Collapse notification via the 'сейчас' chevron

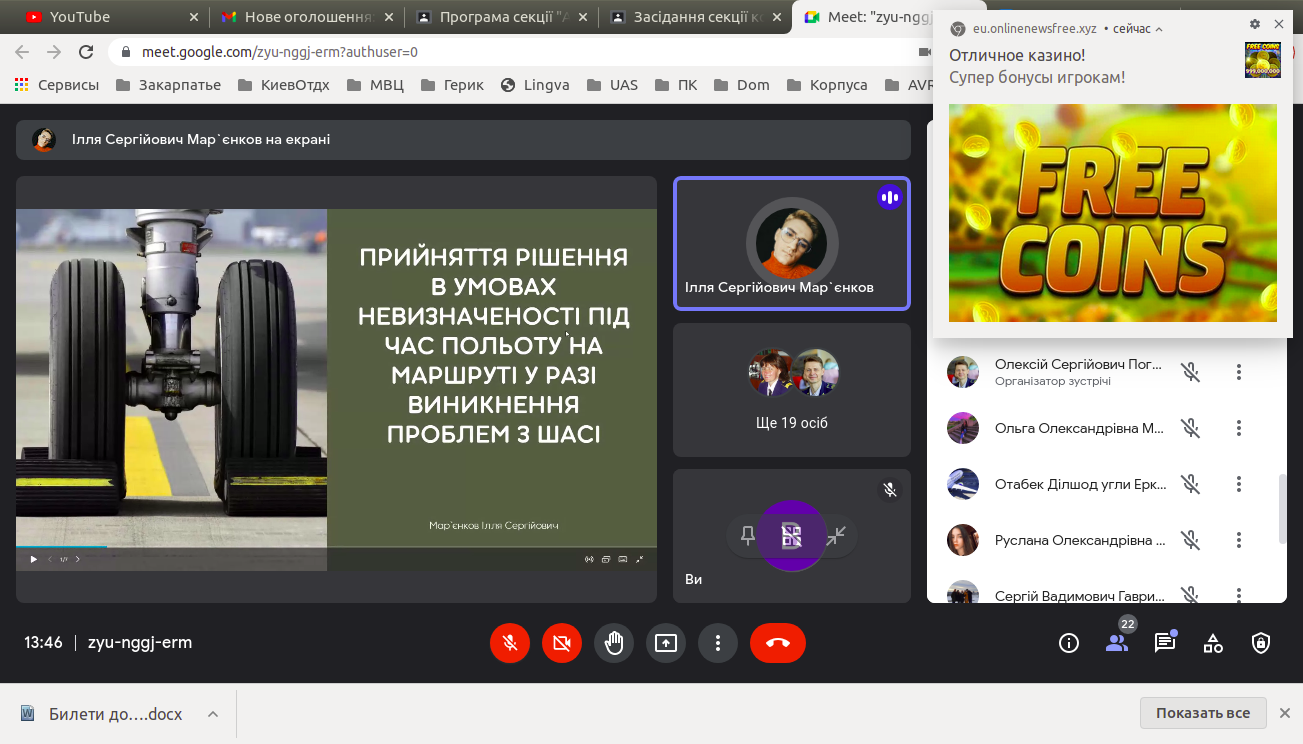1159,29
